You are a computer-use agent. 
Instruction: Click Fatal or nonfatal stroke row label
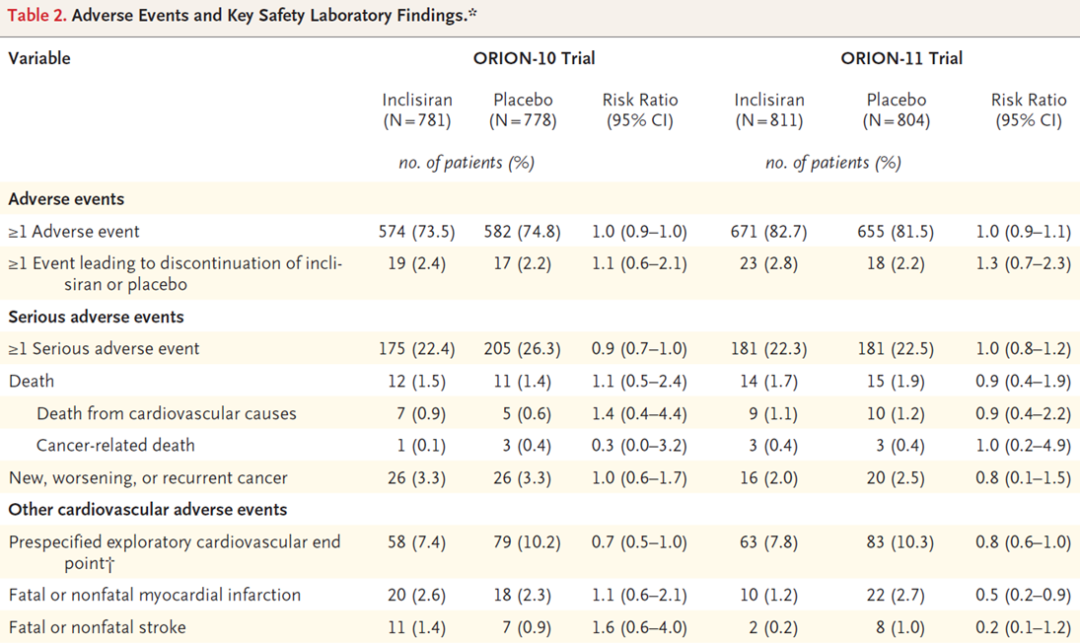point(97,627)
